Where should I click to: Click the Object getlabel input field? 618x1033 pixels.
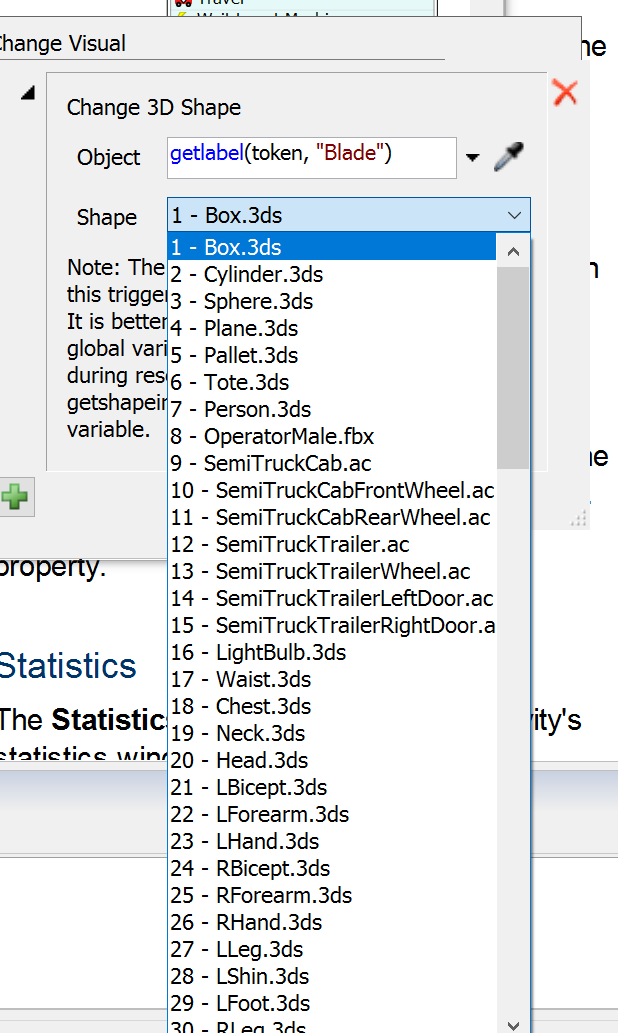click(x=311, y=157)
